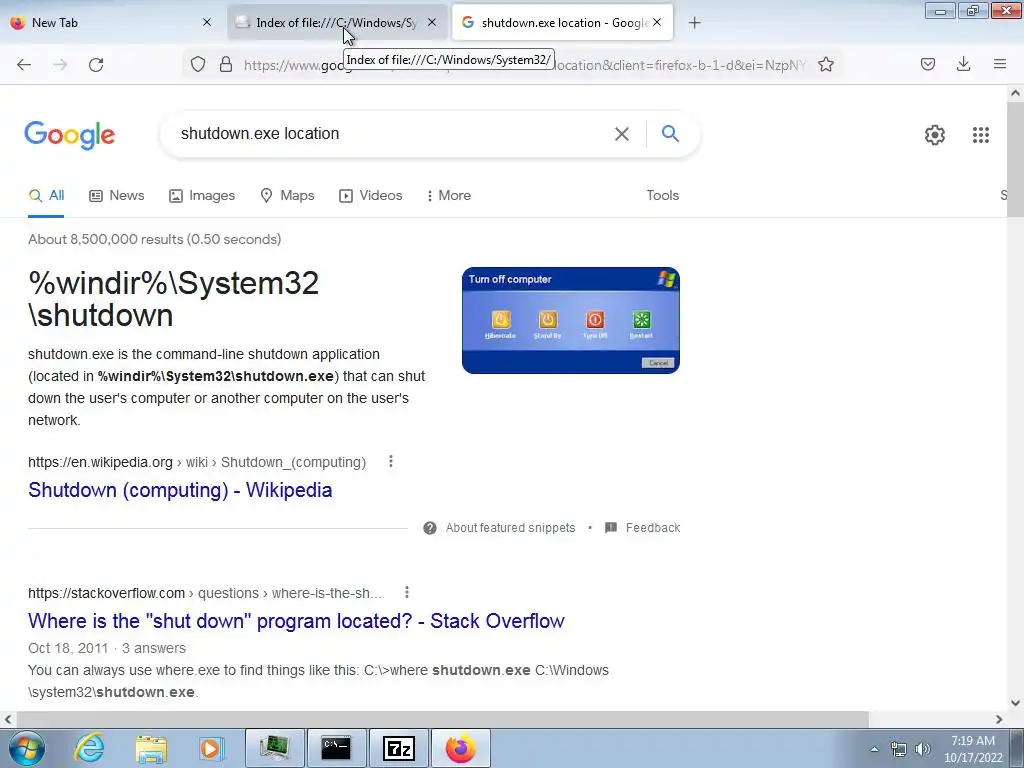The height and width of the screenshot is (768, 1024).
Task: Select the All results tab
Action: (46, 195)
